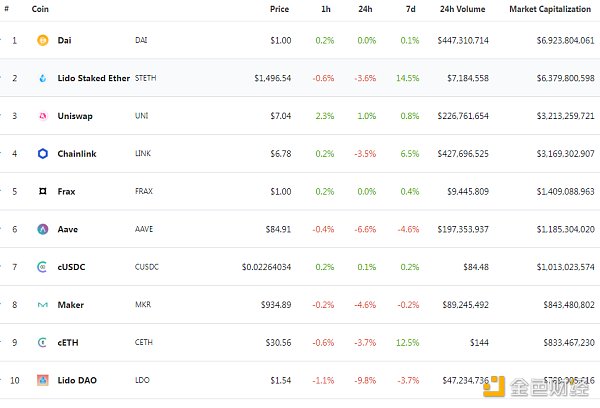Click the Maker logo icon
This screenshot has width=600, height=408.
click(x=43, y=305)
